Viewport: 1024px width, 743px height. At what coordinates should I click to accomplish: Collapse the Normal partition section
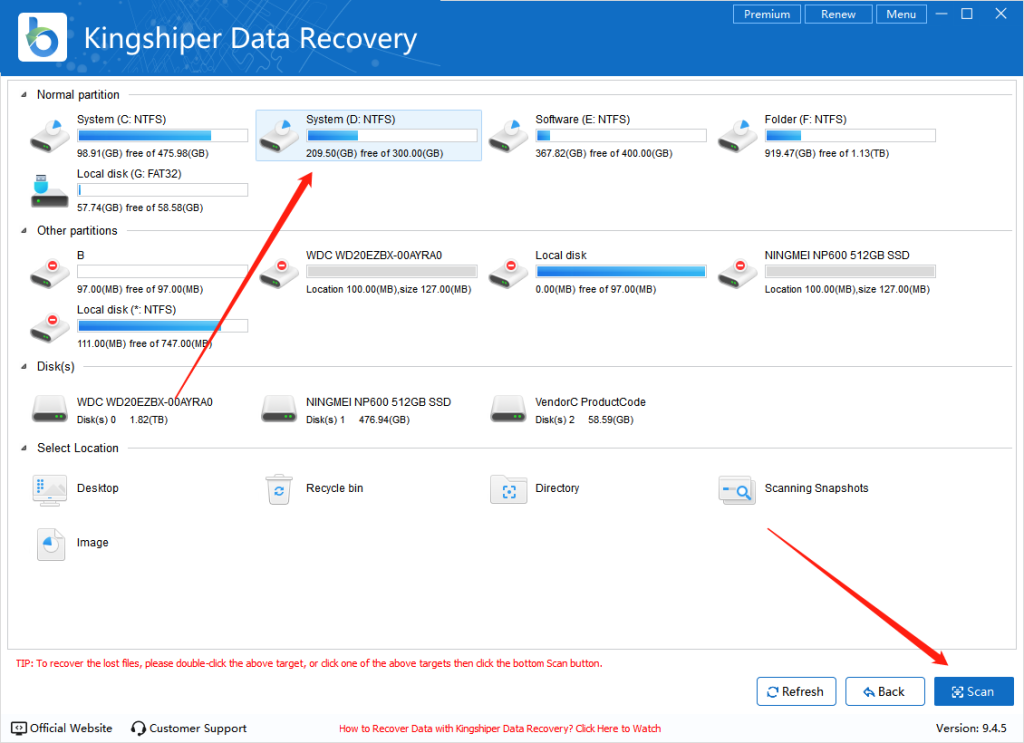click(24, 95)
